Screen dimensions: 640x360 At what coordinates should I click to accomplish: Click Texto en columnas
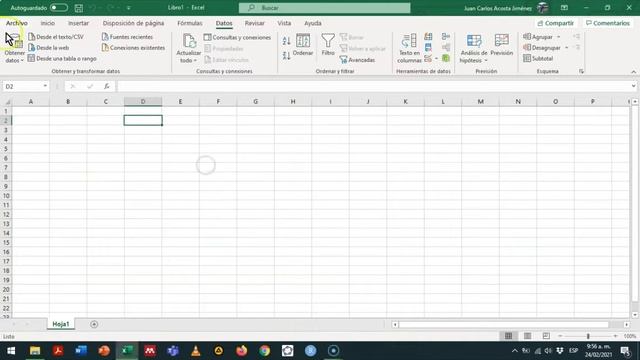[409, 48]
